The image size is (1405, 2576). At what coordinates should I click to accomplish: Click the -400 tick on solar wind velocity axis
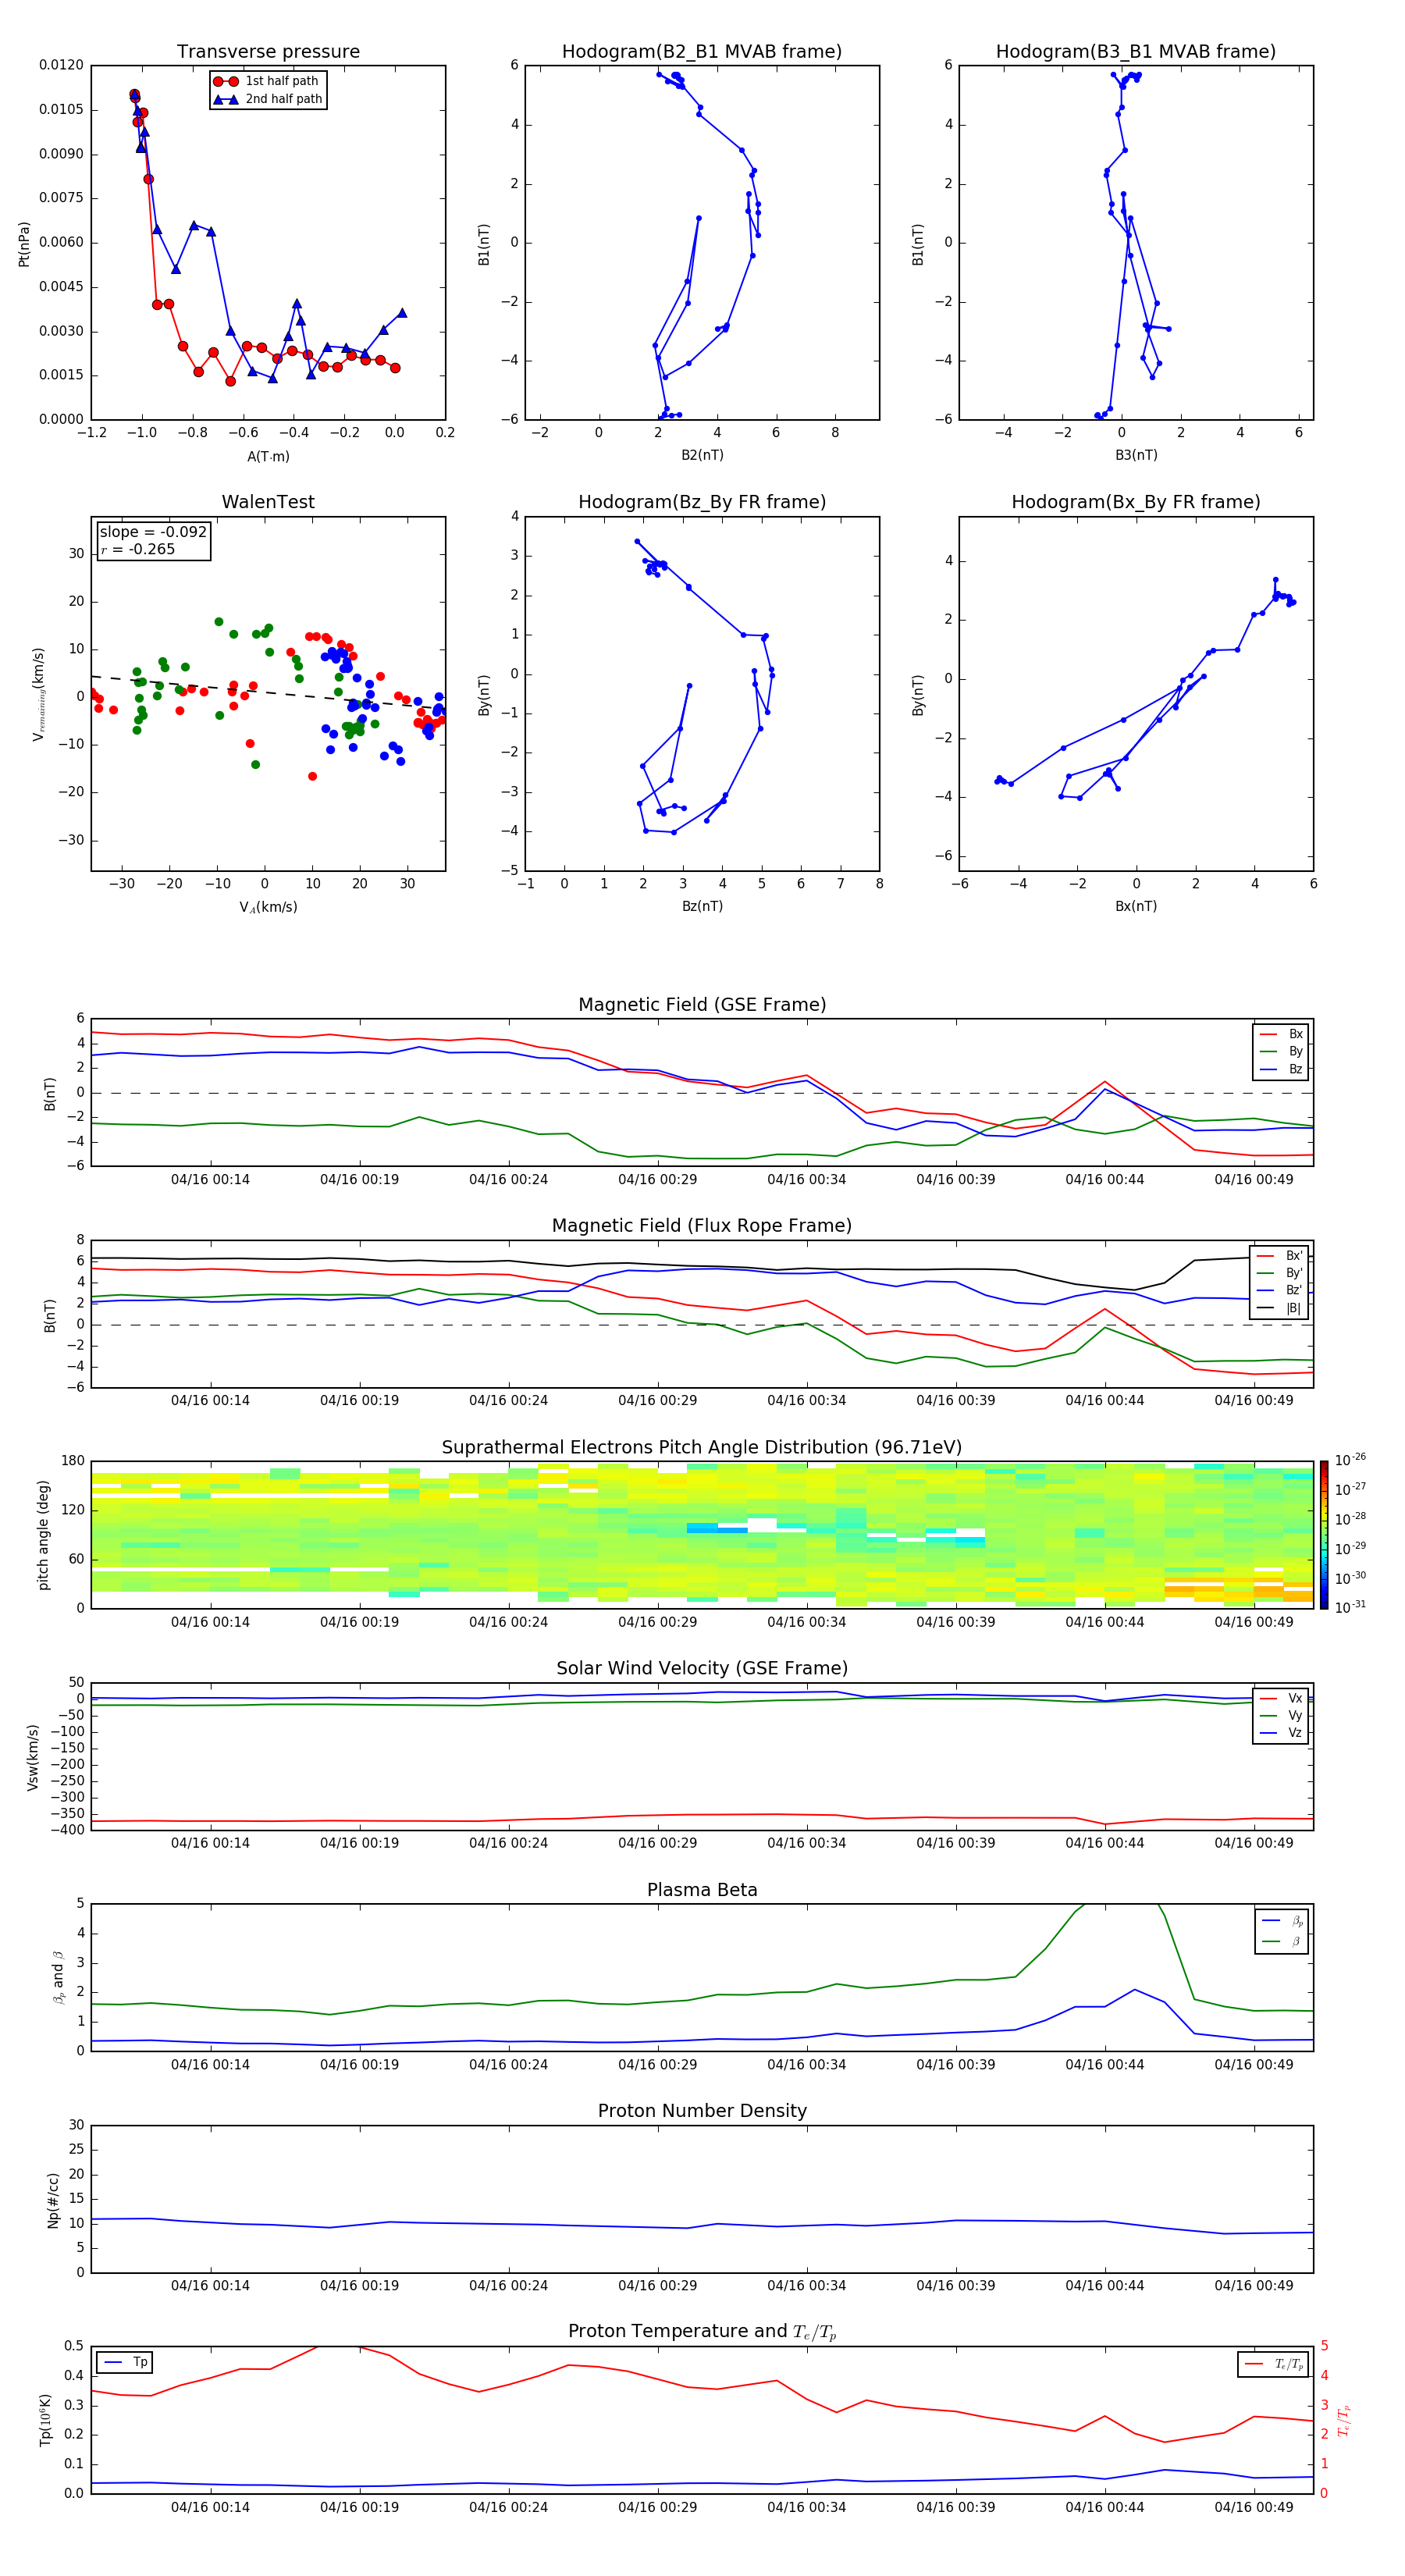[x=66, y=1830]
